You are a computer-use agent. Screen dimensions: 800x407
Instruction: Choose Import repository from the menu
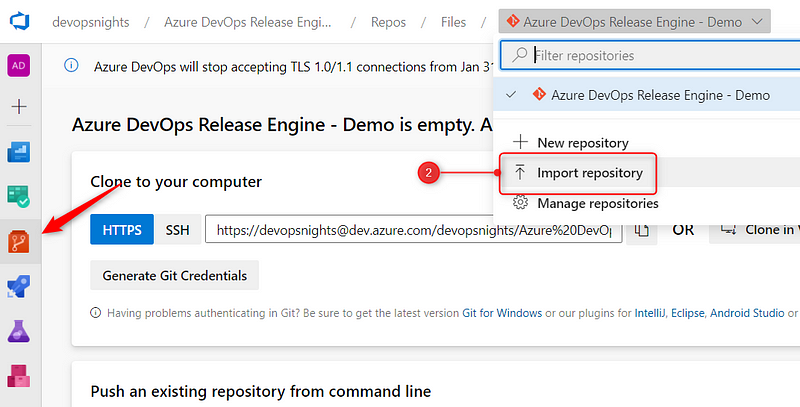click(x=589, y=173)
